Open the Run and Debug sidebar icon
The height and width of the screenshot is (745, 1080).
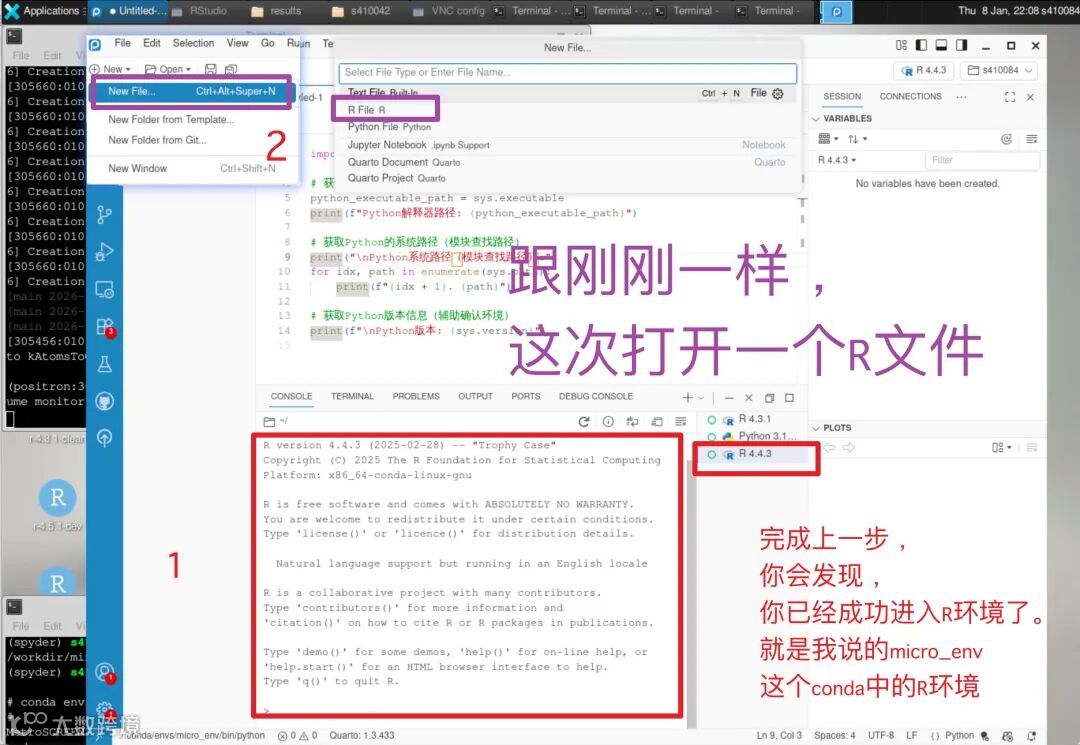pyautogui.click(x=104, y=252)
